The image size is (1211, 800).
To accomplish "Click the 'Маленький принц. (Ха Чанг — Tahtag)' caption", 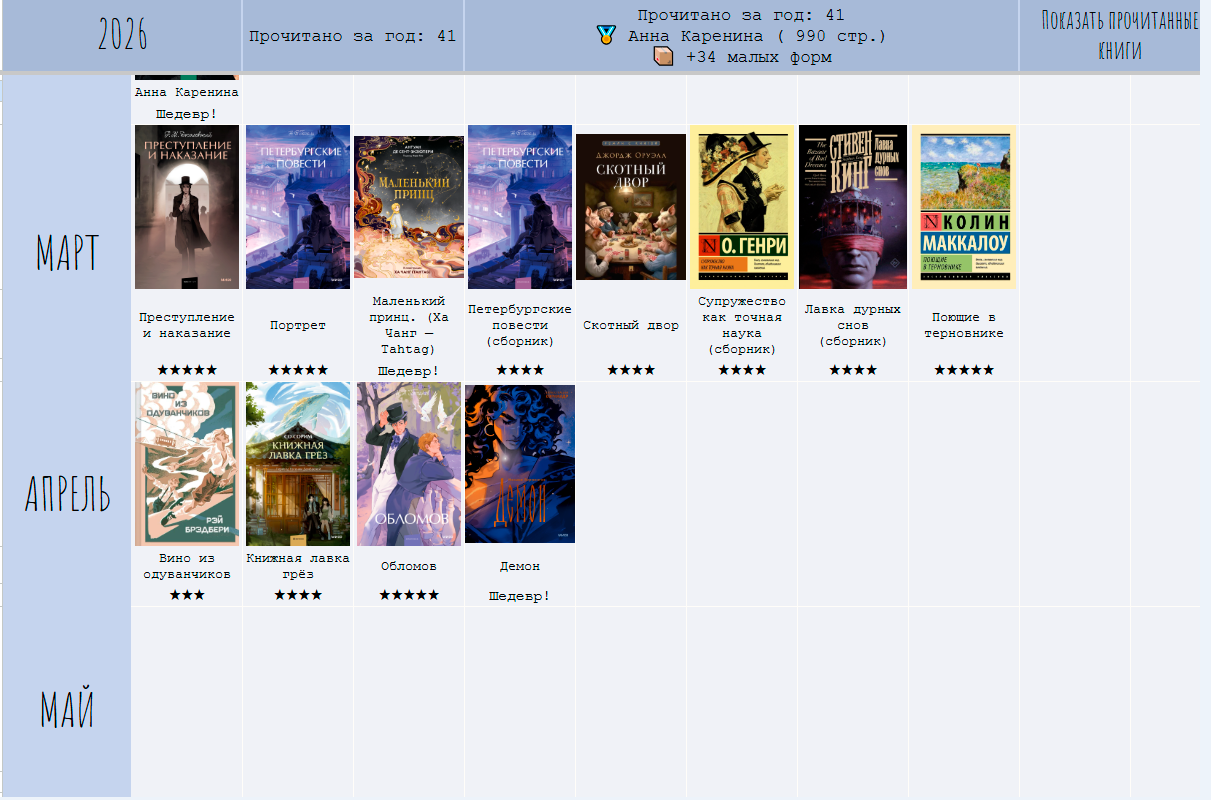I will [x=409, y=325].
